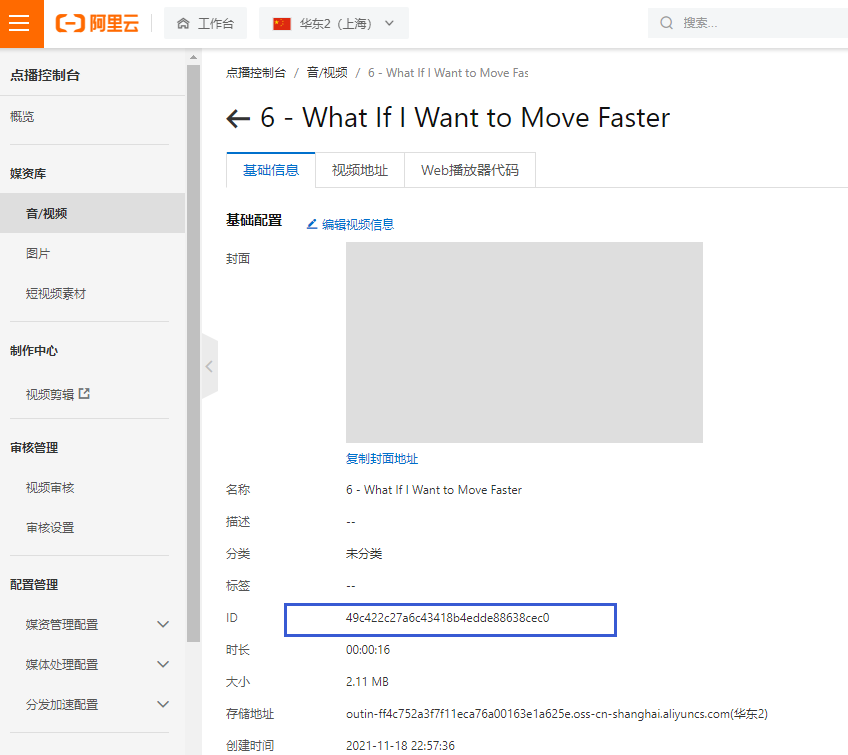848x755 pixels.
Task: Open the hamburger navigation menu
Action: 20,23
